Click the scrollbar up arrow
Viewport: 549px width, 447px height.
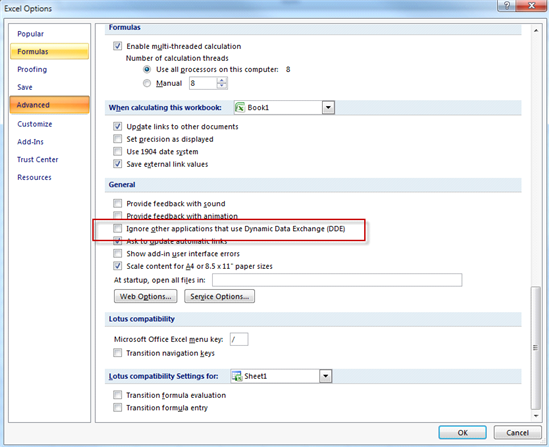(536, 31)
